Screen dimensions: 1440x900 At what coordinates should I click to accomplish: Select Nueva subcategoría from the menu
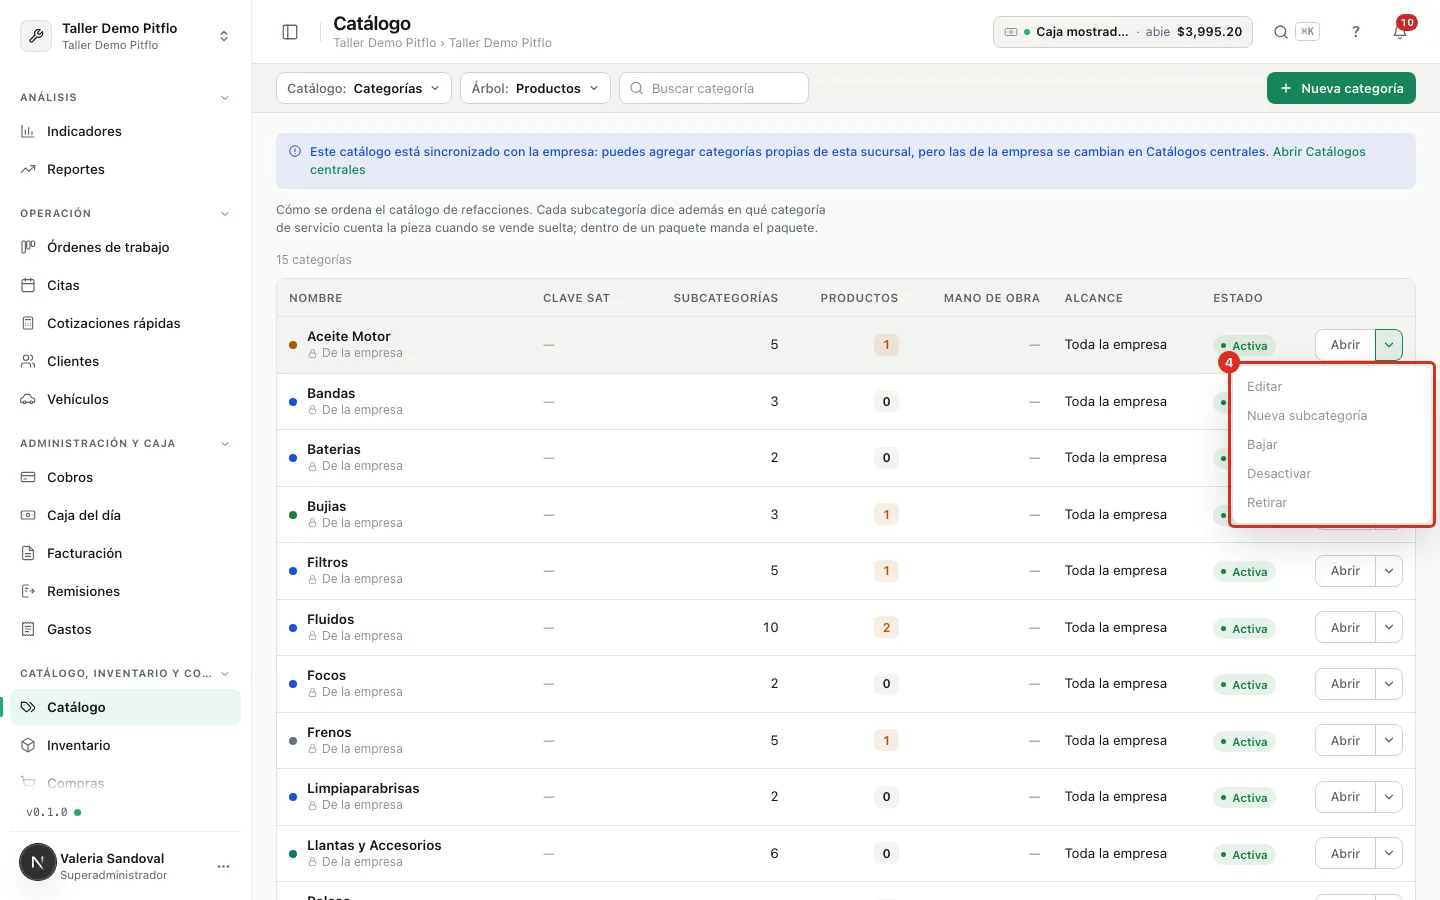(1332, 416)
